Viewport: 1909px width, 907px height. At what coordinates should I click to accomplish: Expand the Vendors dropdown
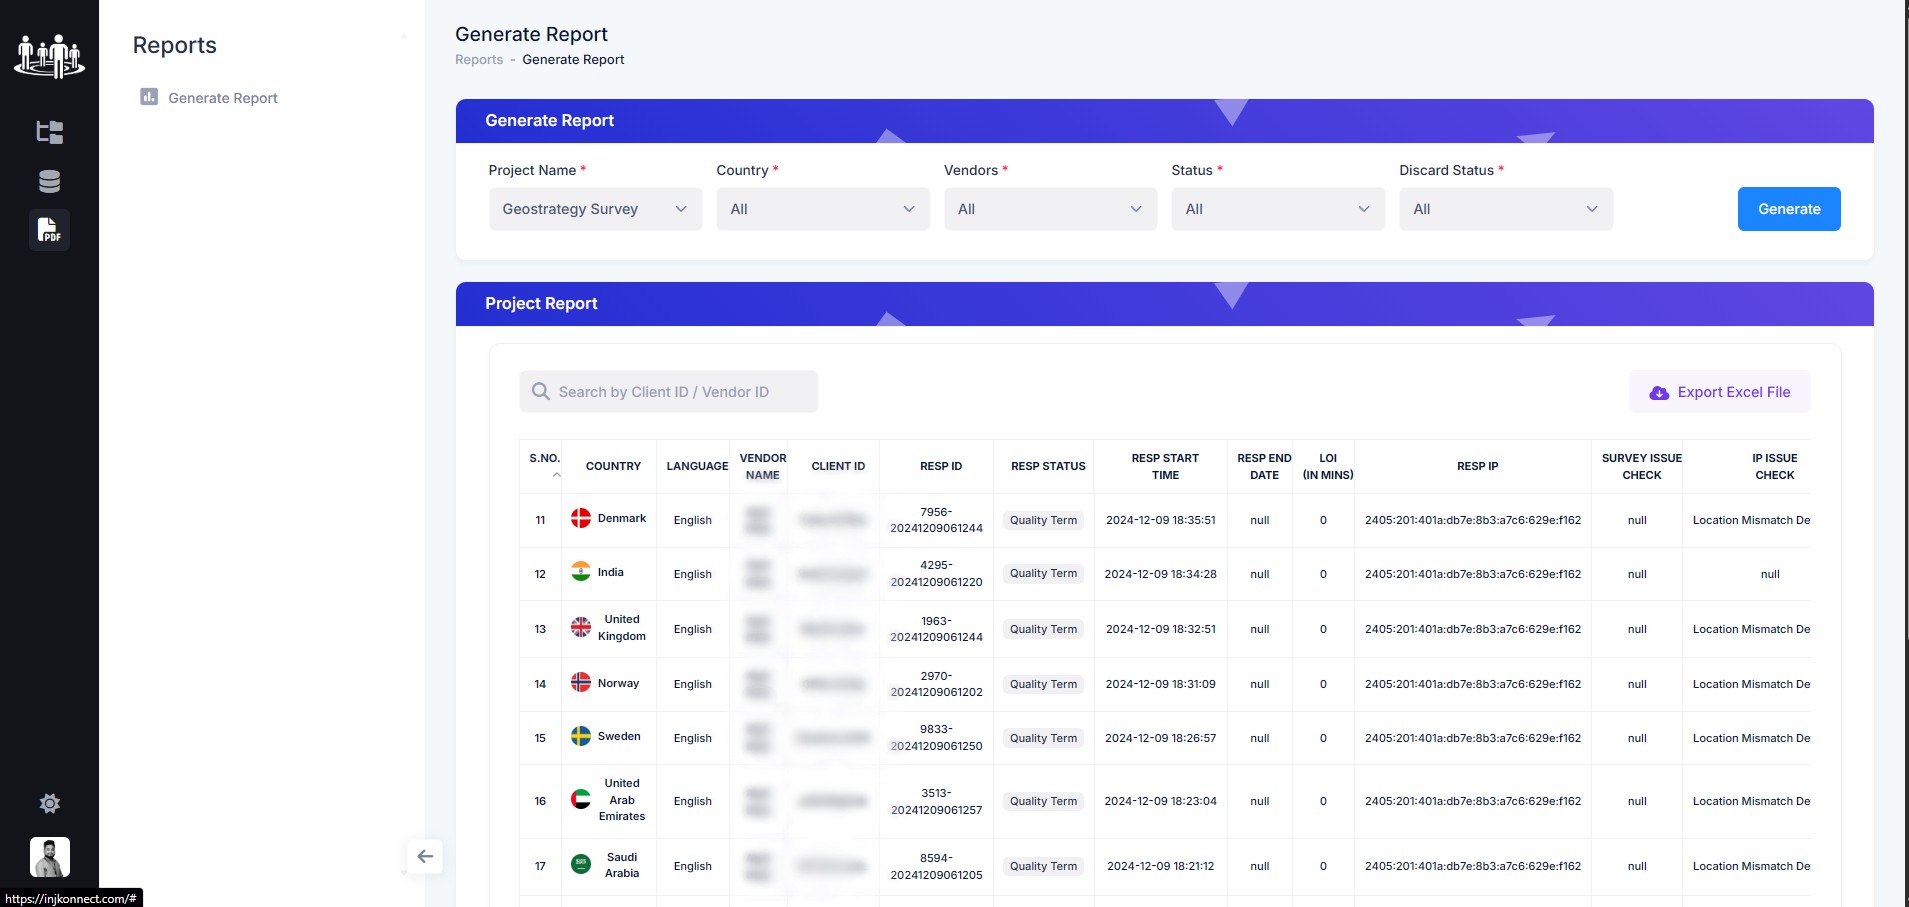[1049, 209]
